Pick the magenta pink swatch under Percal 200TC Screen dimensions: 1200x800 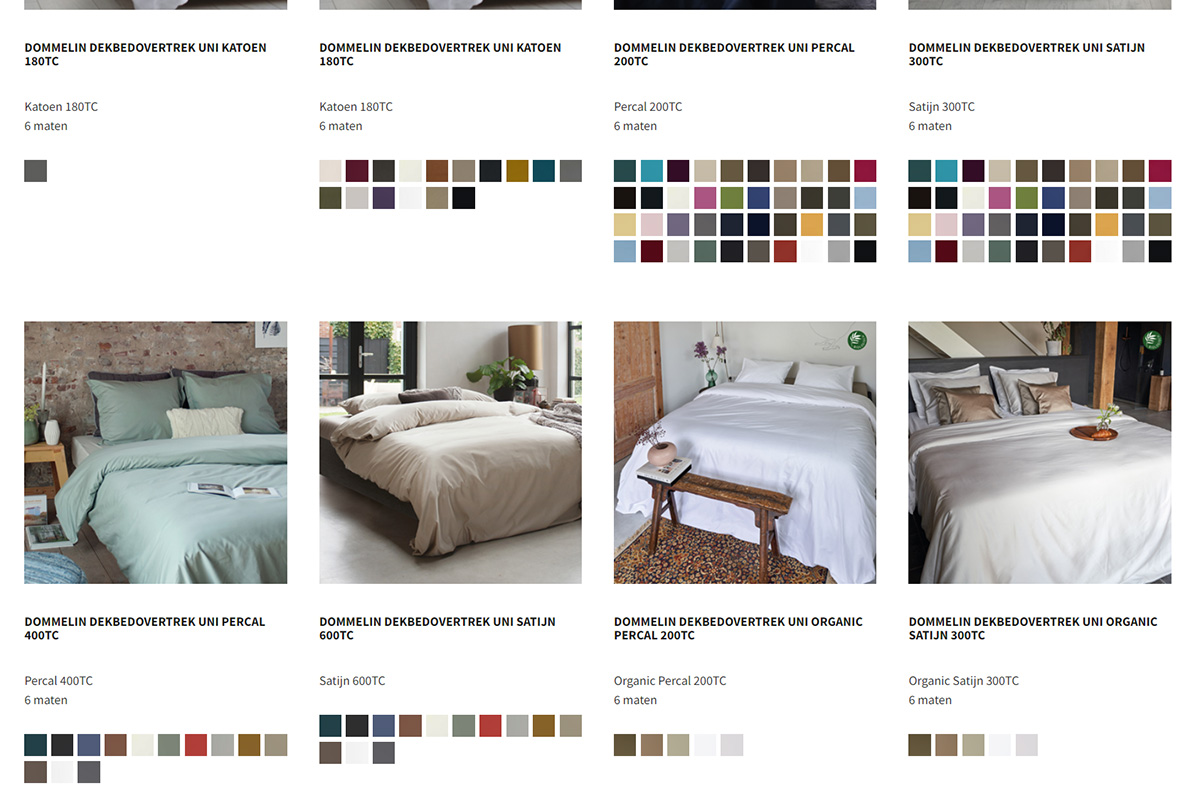[705, 198]
